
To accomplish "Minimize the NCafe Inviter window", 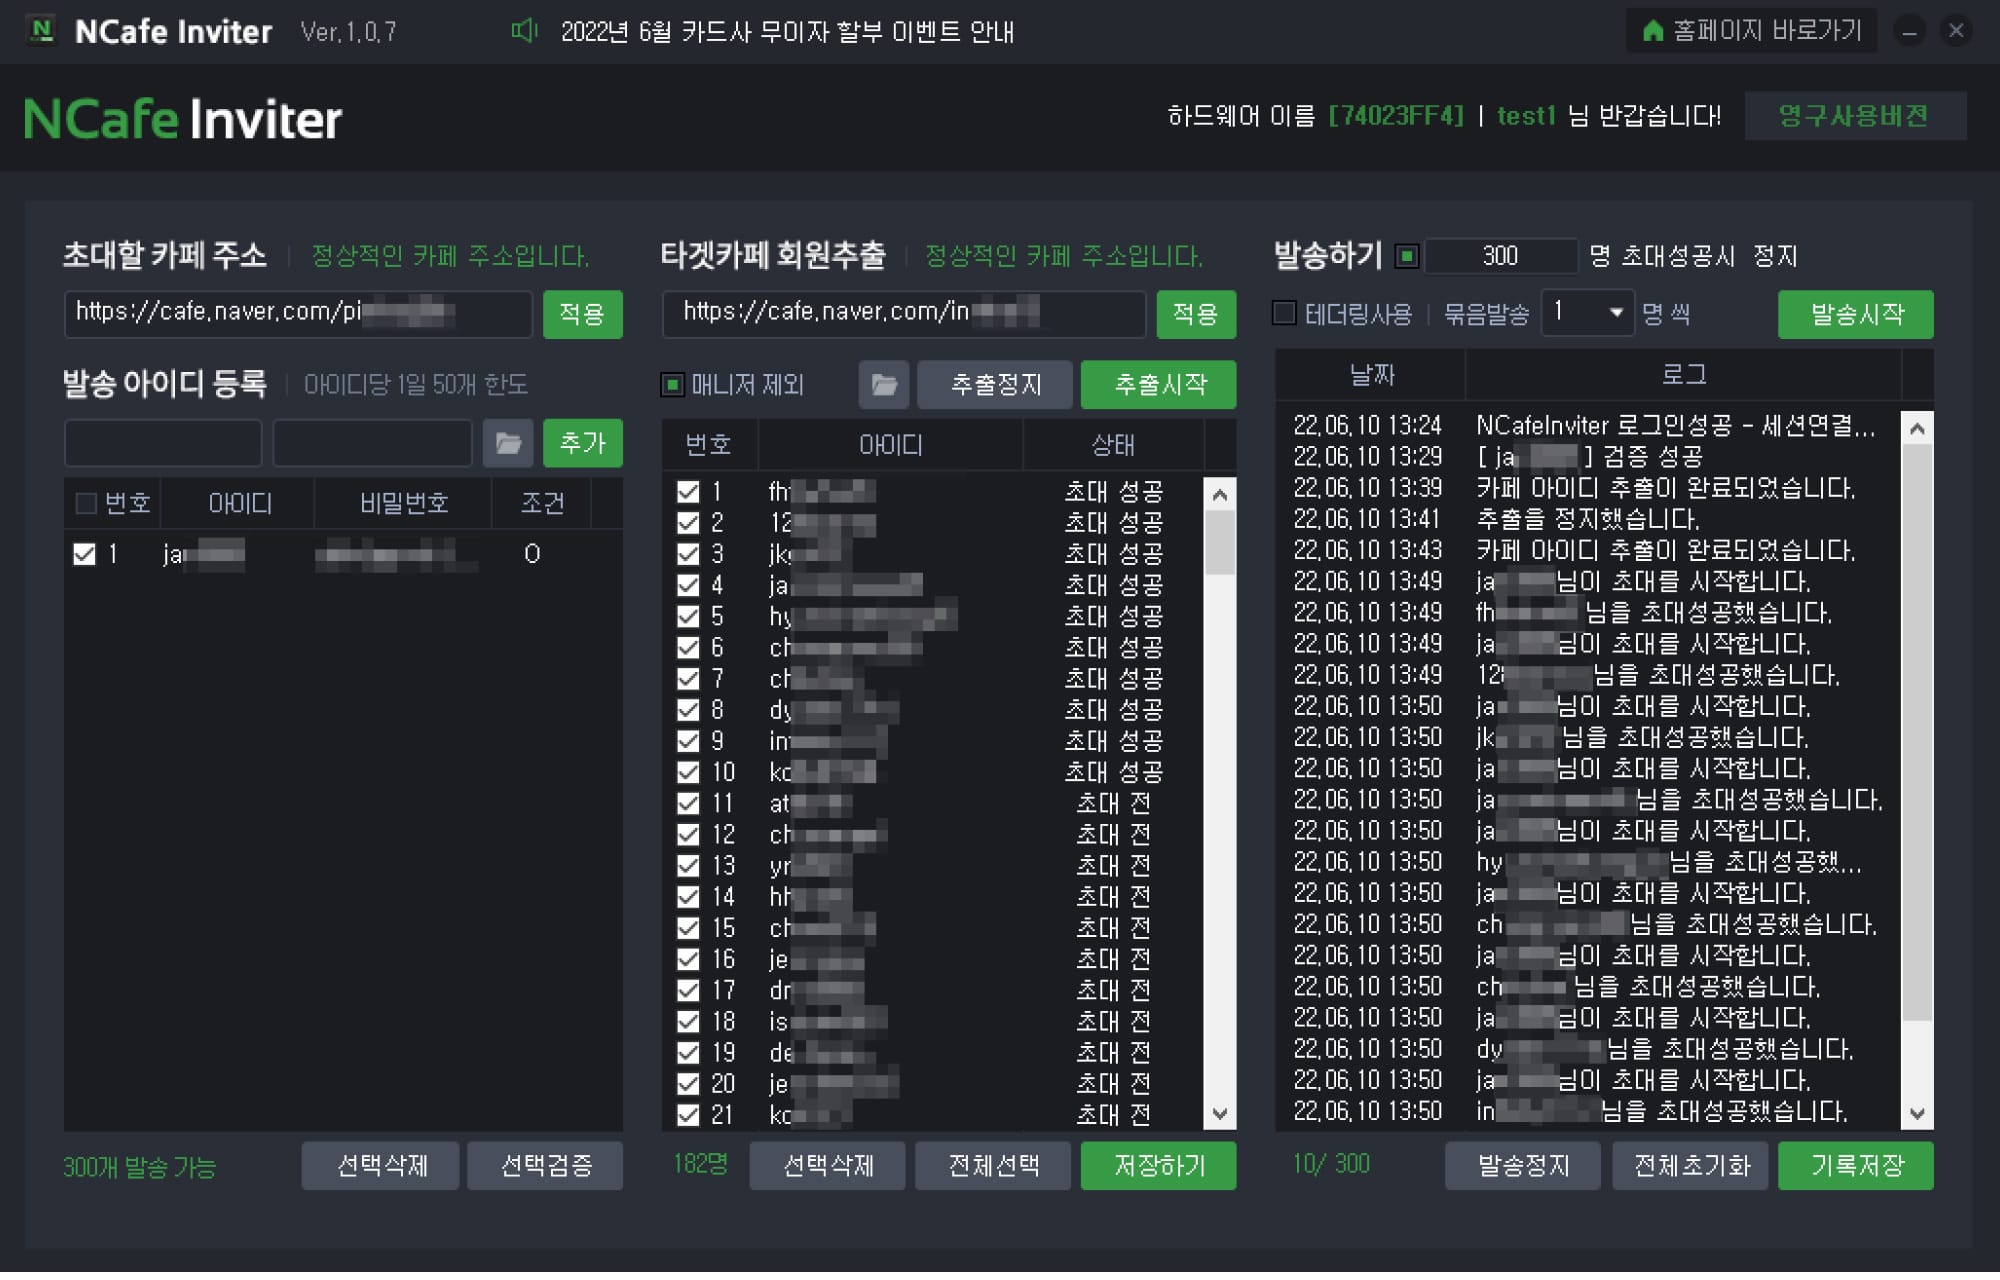I will coord(1909,31).
